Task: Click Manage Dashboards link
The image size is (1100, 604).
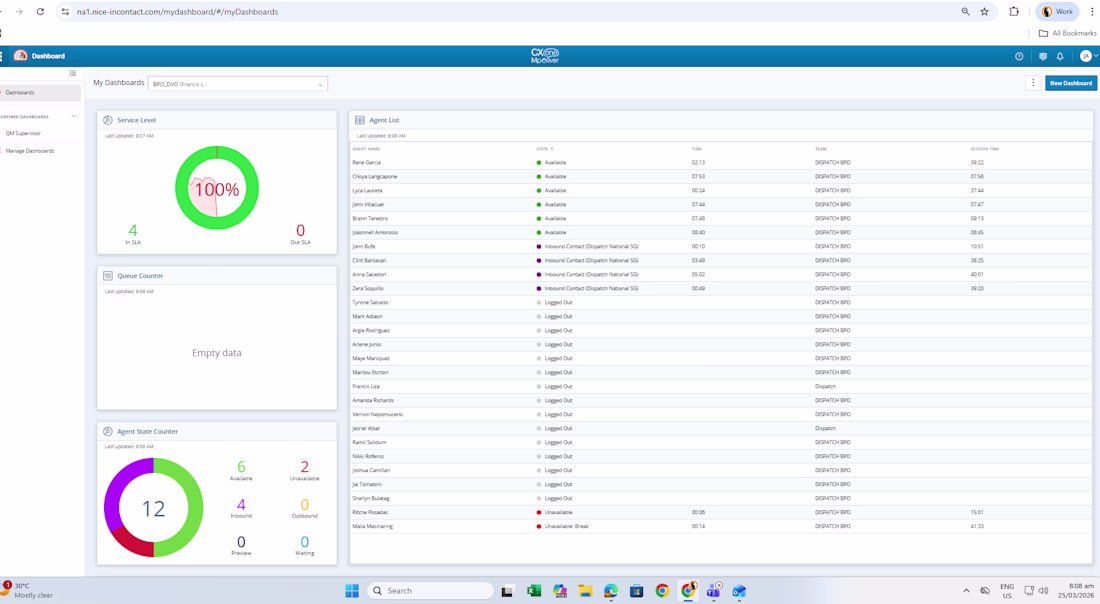Action: click(30, 151)
